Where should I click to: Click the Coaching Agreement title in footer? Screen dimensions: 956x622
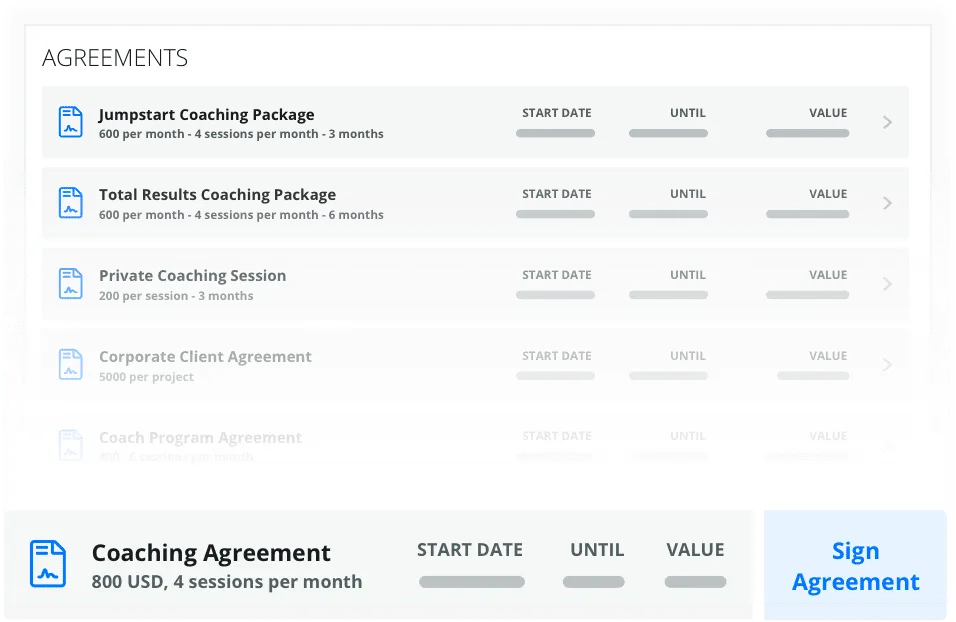211,553
